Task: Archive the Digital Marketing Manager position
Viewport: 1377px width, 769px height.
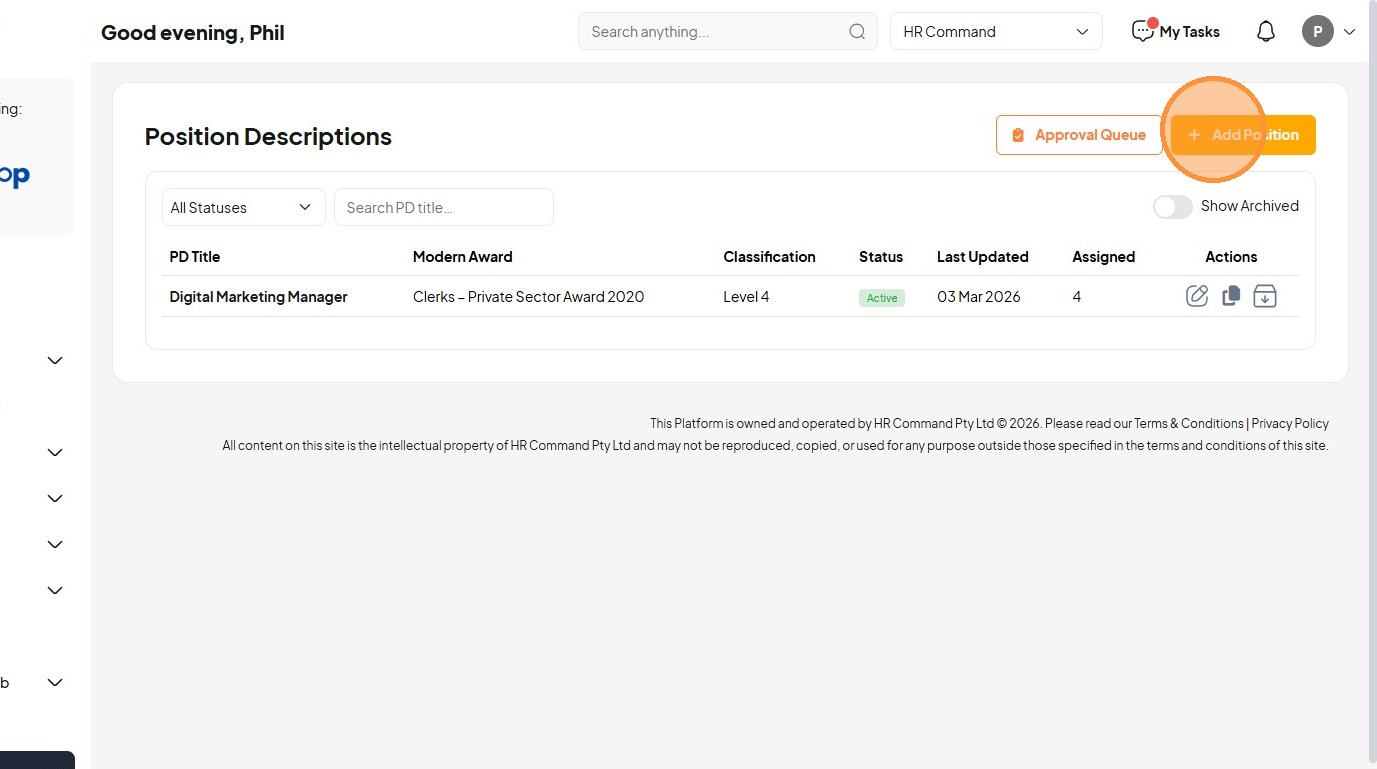Action: point(1265,296)
